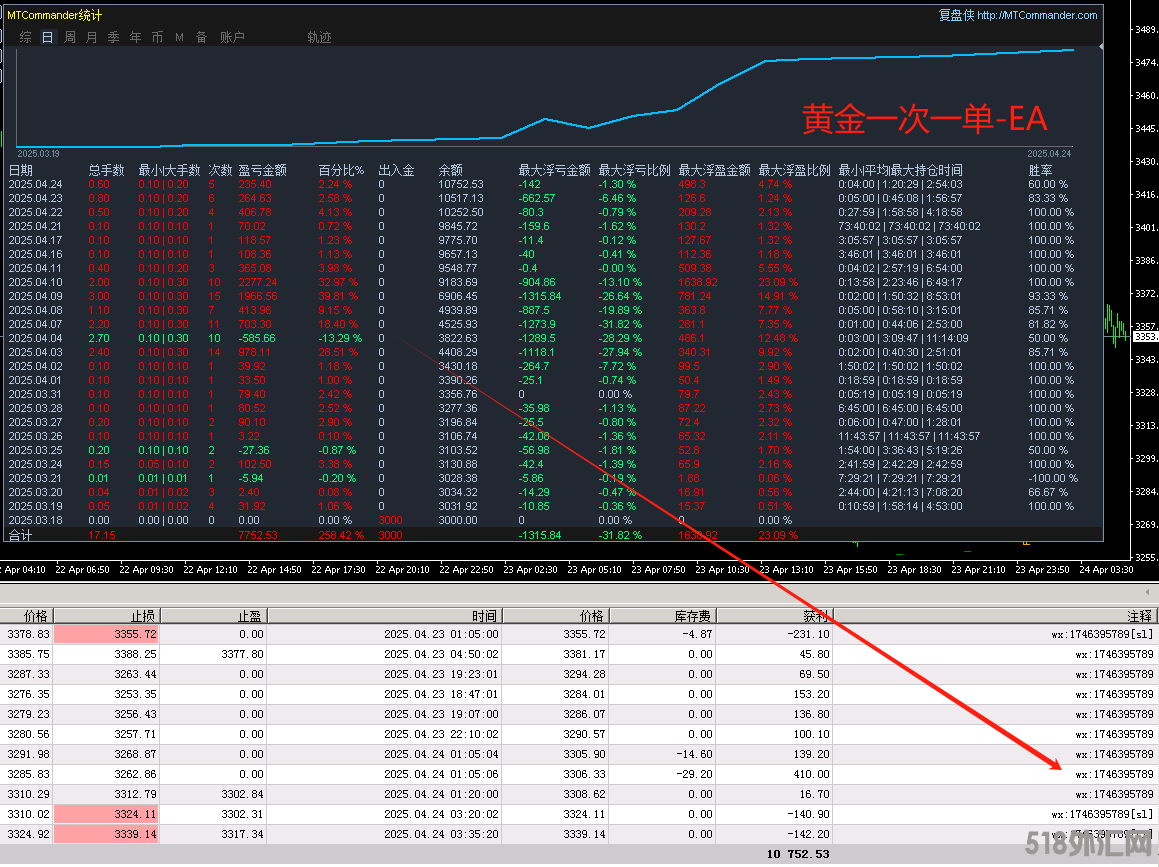This screenshot has width=1159, height=867.
Task: Click the 最大浮亏金额 column label
Action: pyautogui.click(x=554, y=170)
